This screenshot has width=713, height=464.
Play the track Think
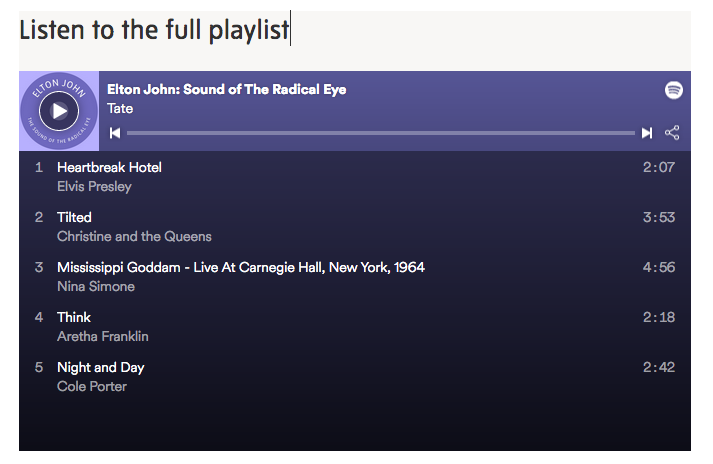(74, 317)
